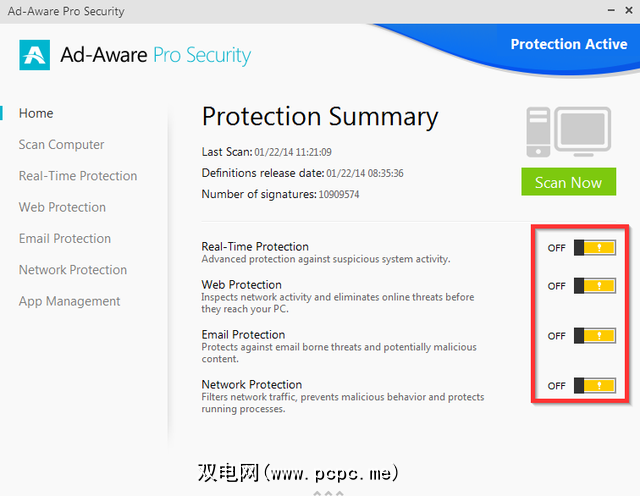Toggle the Network Protection switch
This screenshot has height=496, width=640.
[x=594, y=386]
